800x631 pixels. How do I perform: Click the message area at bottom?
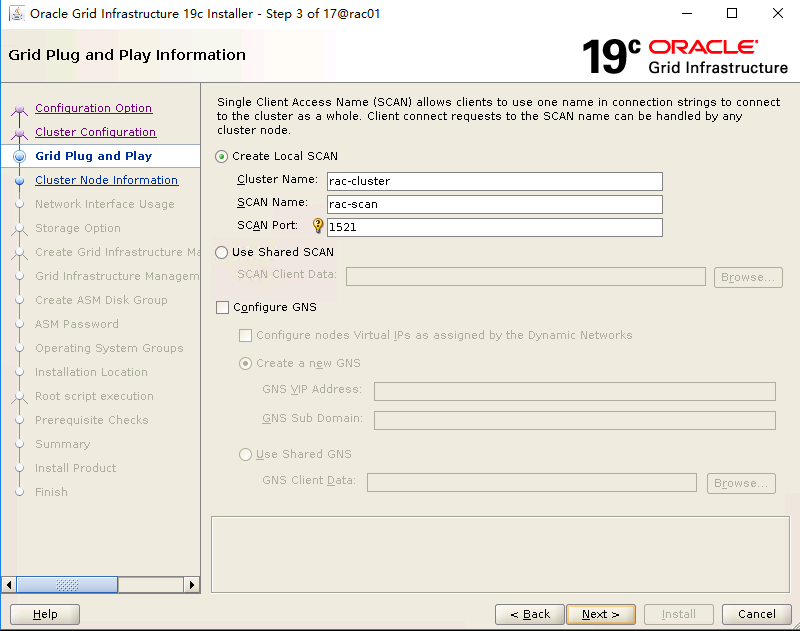(501, 554)
